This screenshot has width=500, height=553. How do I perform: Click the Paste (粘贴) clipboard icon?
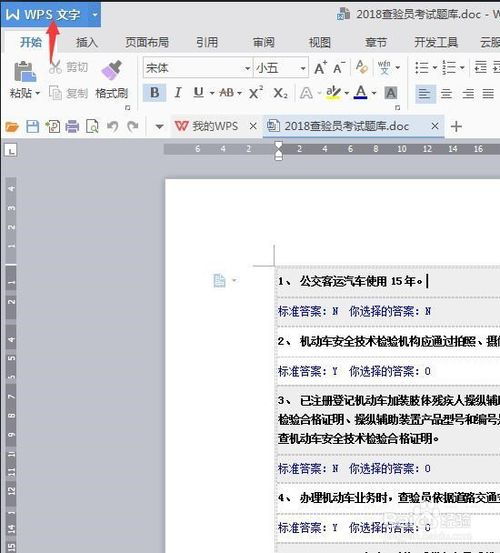click(25, 71)
